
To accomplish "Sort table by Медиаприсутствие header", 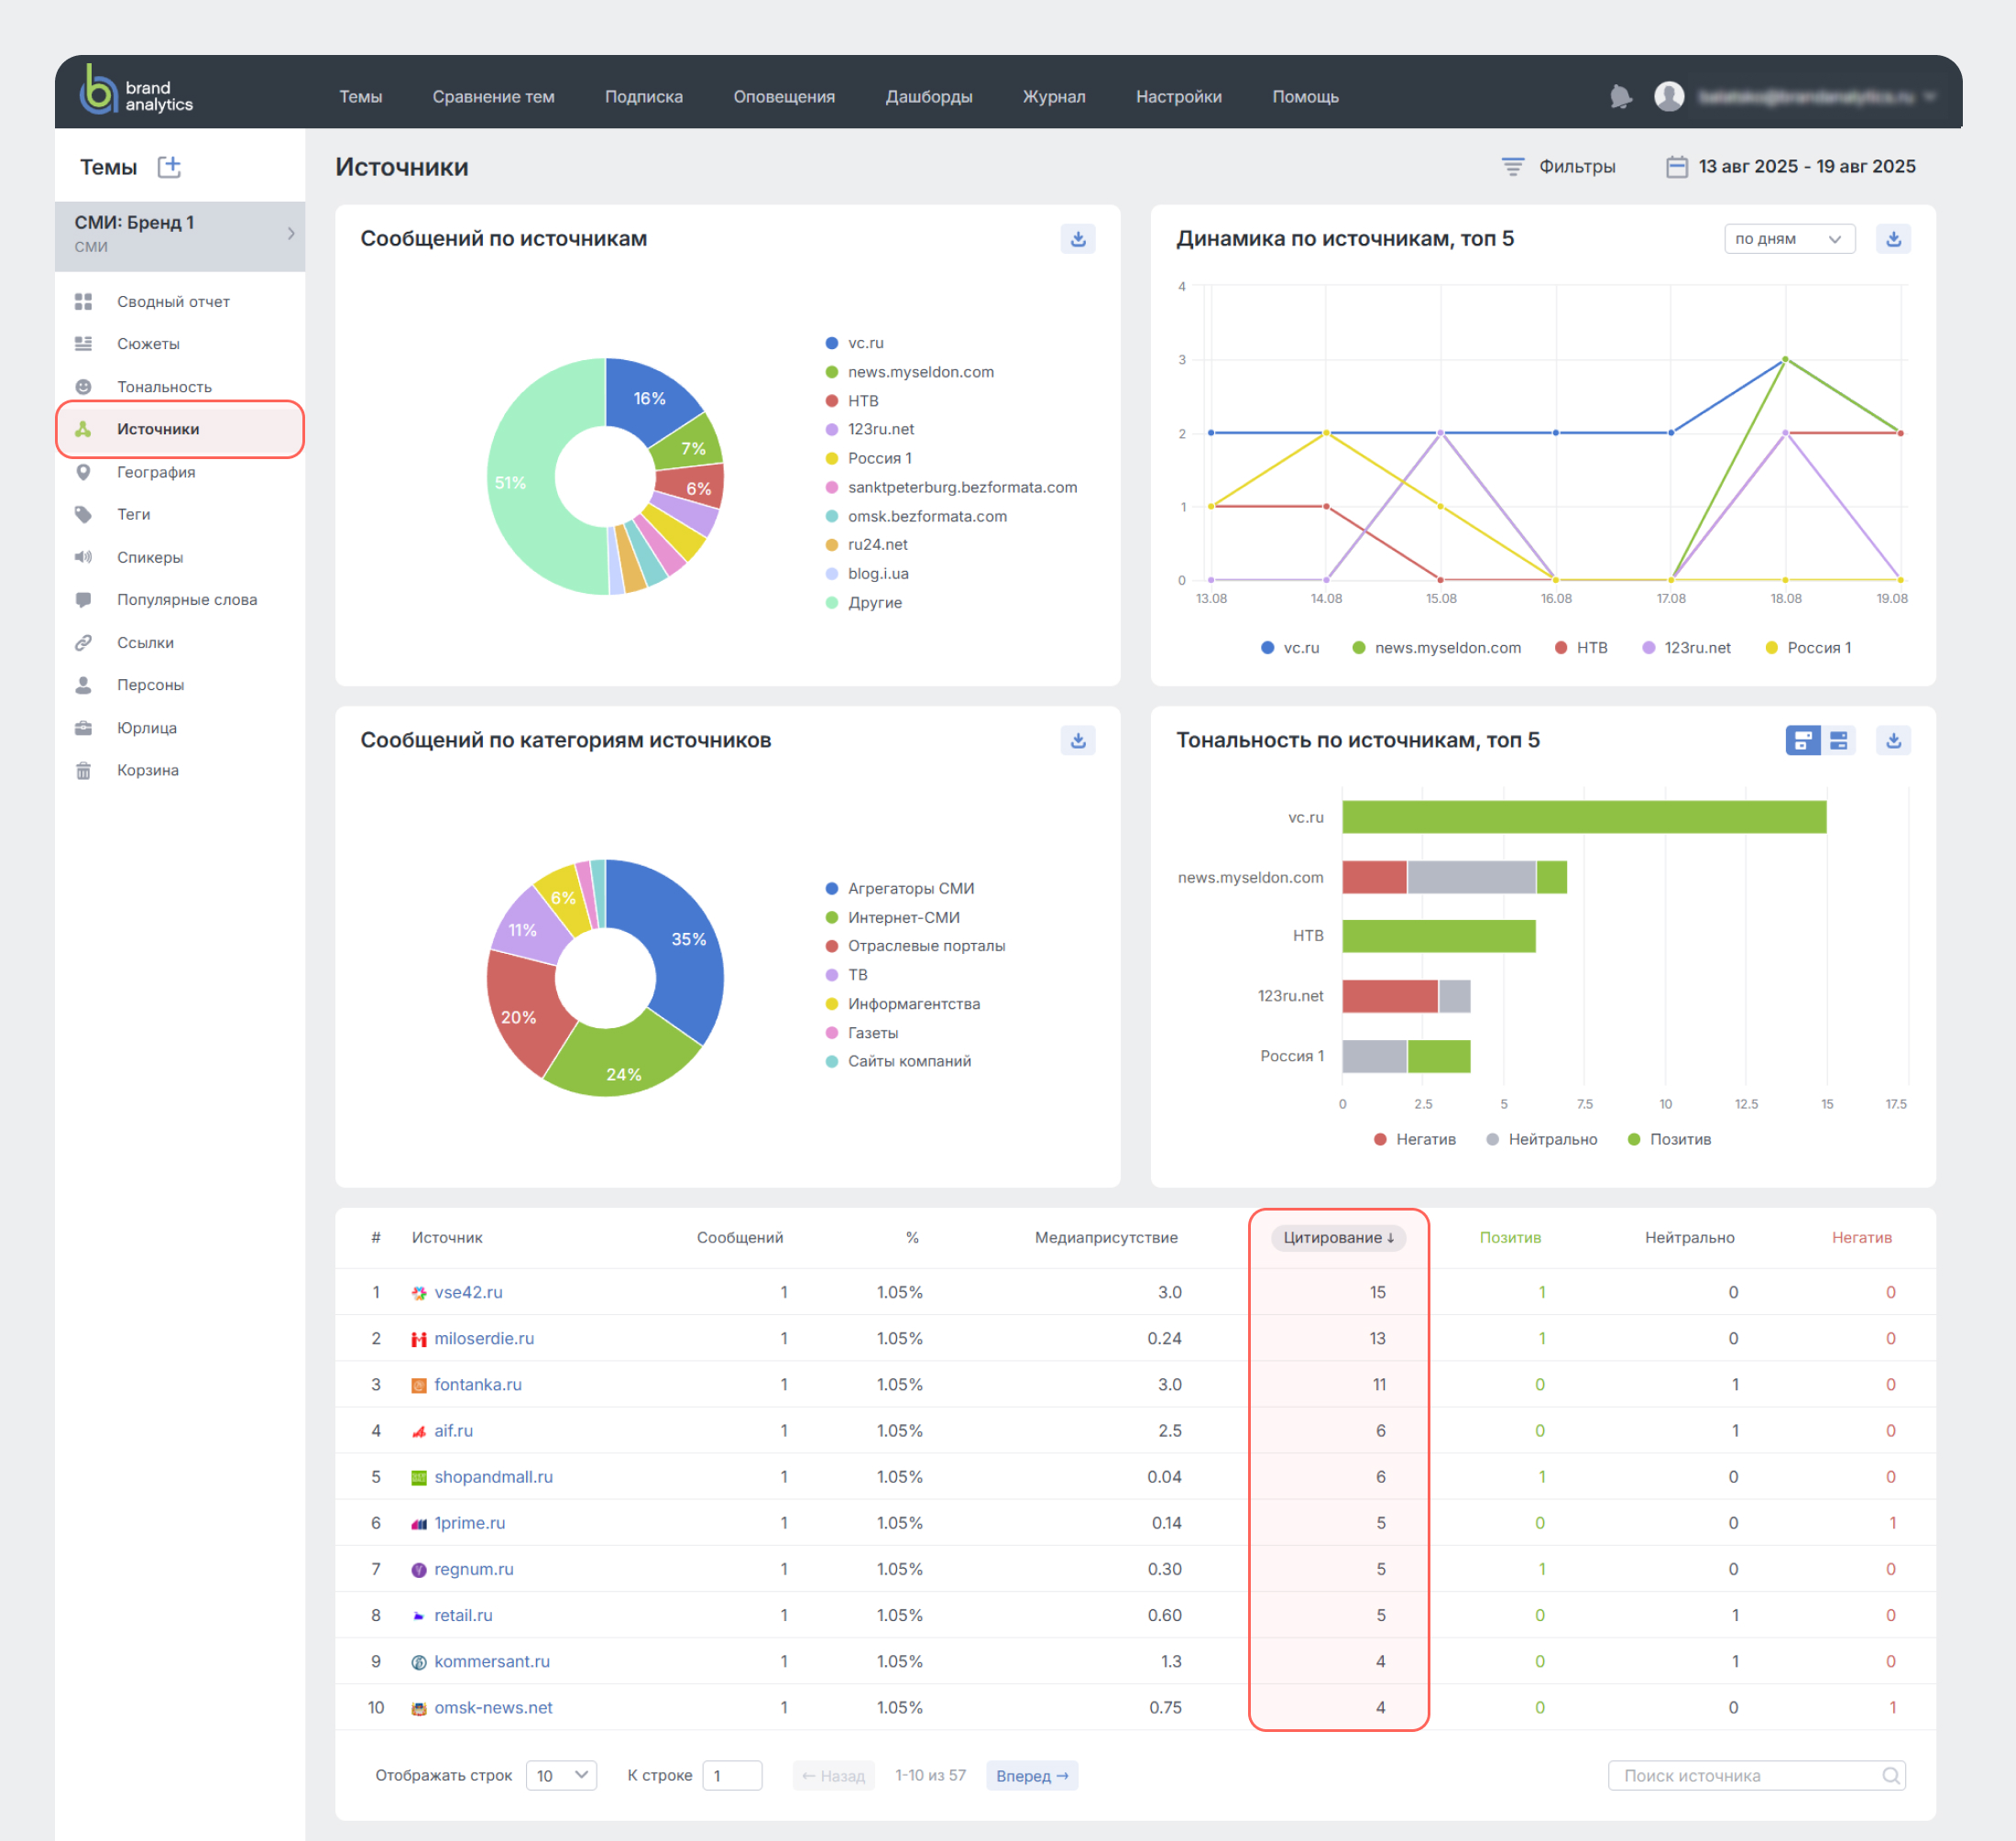I will pyautogui.click(x=1106, y=1238).
